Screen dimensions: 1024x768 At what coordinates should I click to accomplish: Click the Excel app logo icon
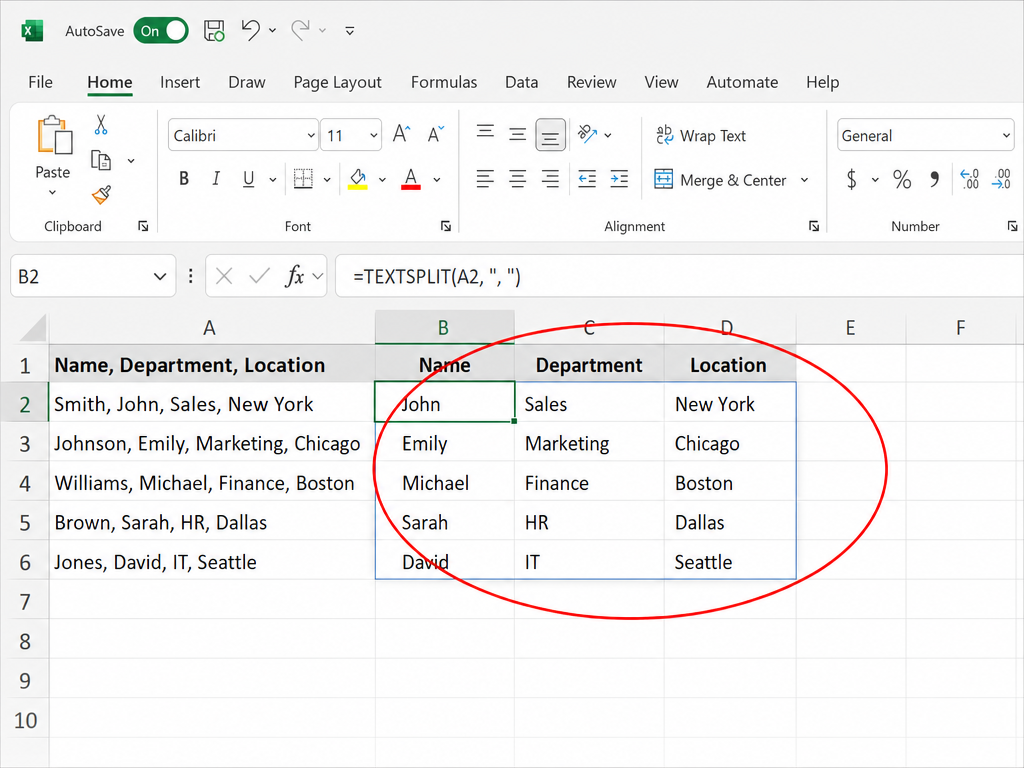pos(32,31)
